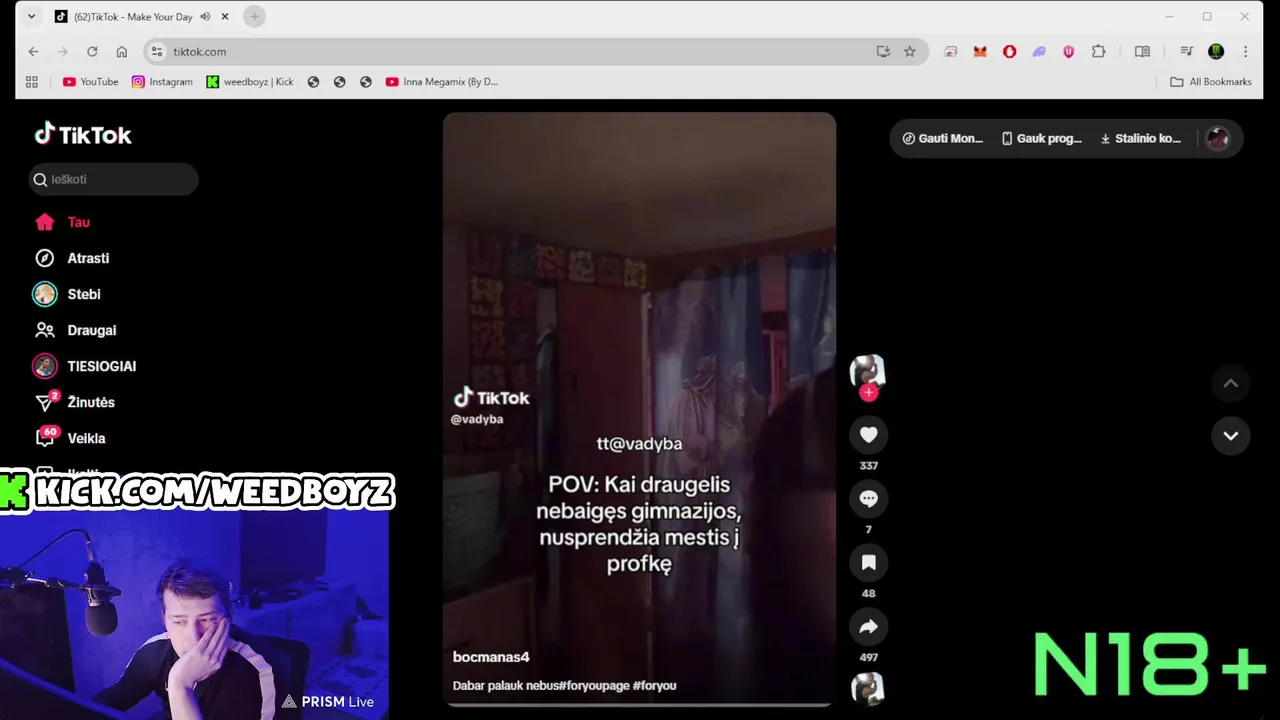Image resolution: width=1280 pixels, height=720 pixels.
Task: Open the bocmanas4 profile link
Action: [491, 657]
